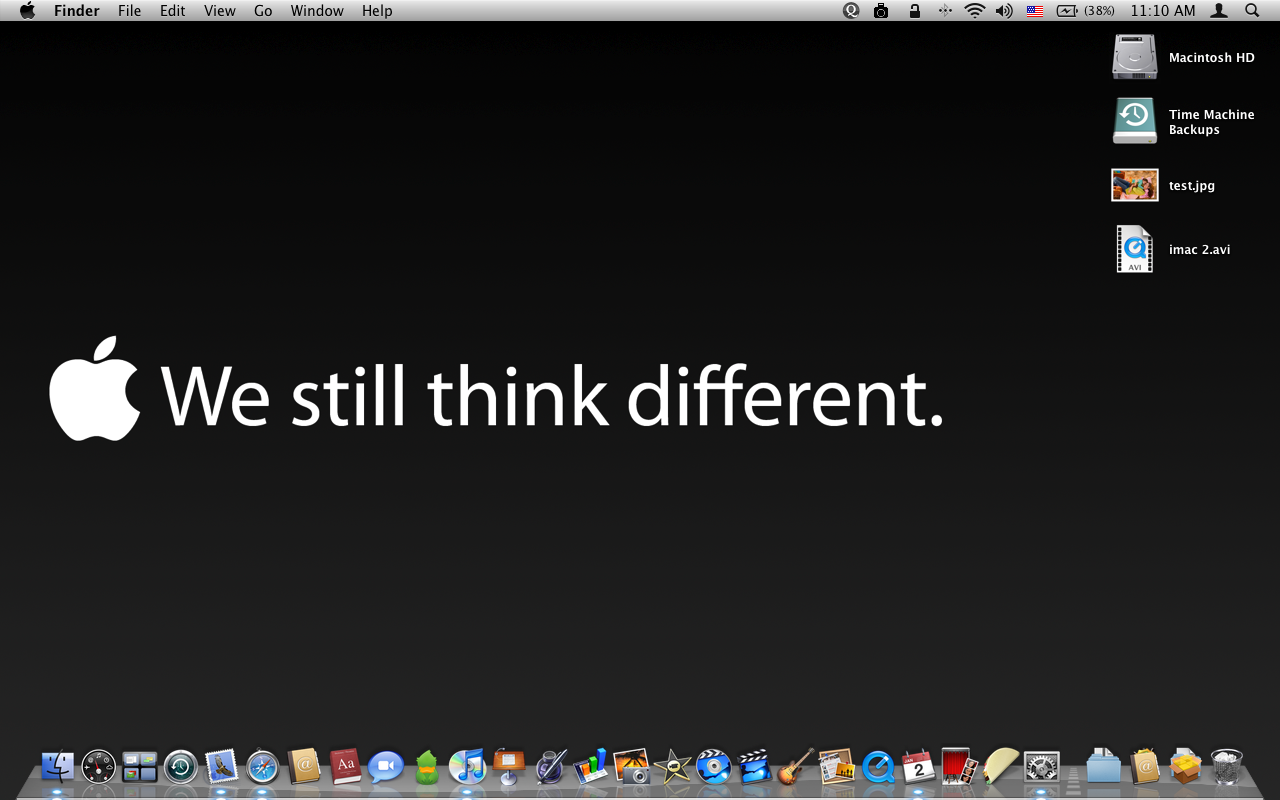Click the "imac 2.avi" file name
Viewport: 1280px width, 800px height.
pyautogui.click(x=1200, y=250)
